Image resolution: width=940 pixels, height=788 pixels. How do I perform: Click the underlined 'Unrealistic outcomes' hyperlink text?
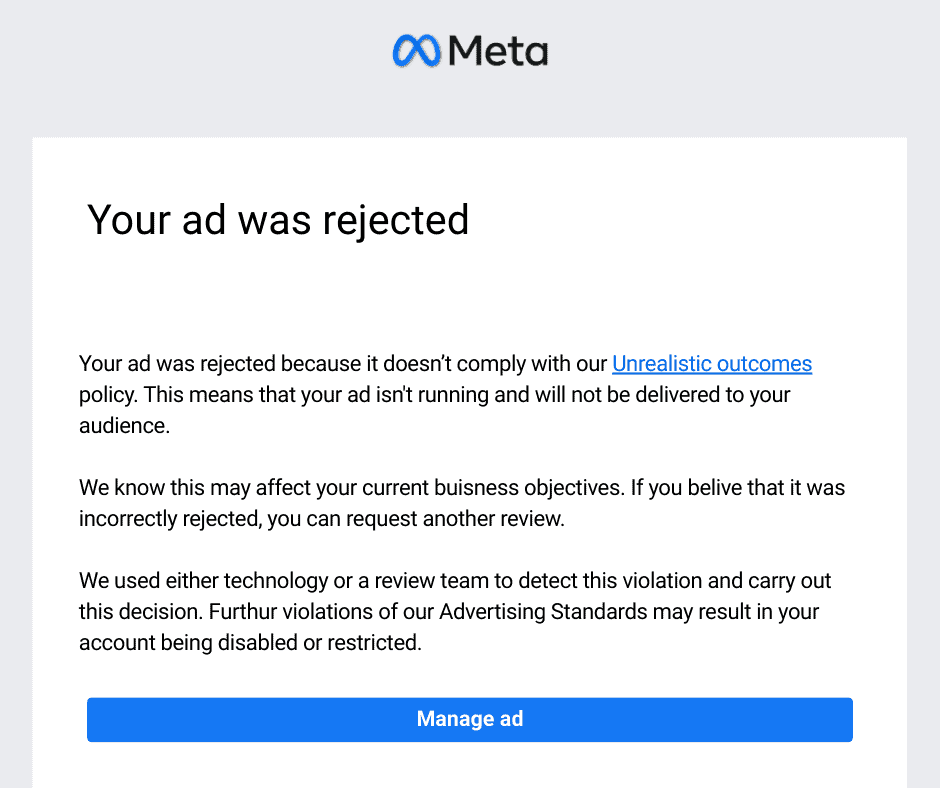coord(712,364)
